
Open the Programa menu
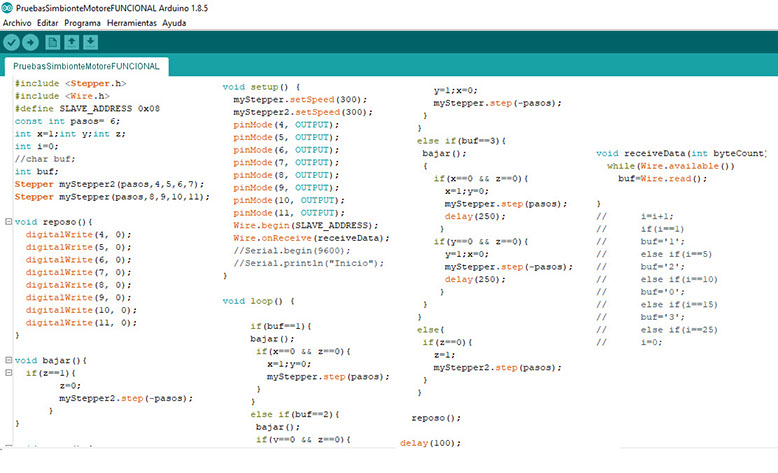(82, 23)
